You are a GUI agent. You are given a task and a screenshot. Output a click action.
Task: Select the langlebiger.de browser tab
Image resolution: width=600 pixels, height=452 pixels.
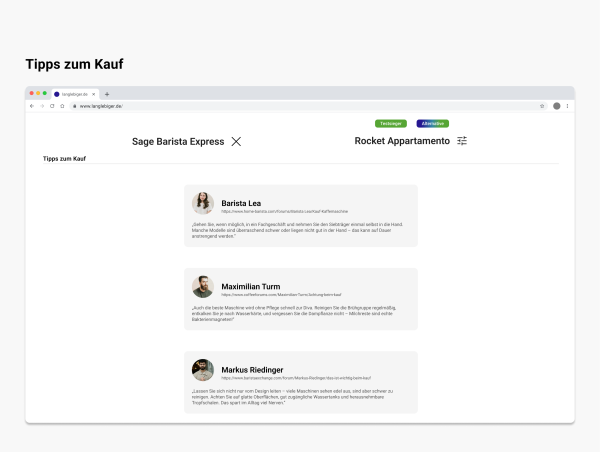click(x=72, y=94)
